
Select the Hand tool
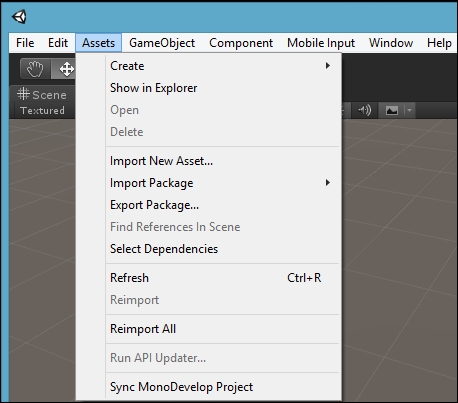tap(35, 69)
